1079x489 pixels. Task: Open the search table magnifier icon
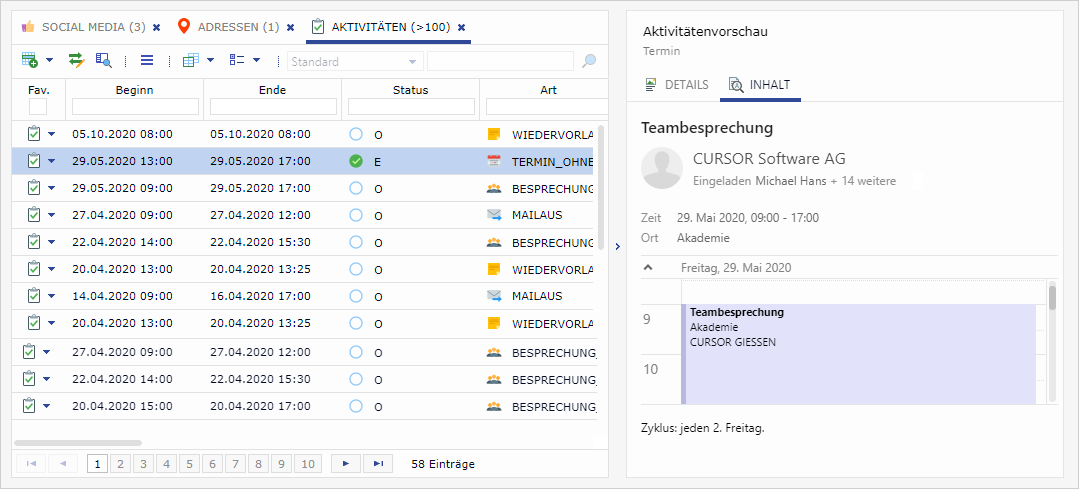104,61
